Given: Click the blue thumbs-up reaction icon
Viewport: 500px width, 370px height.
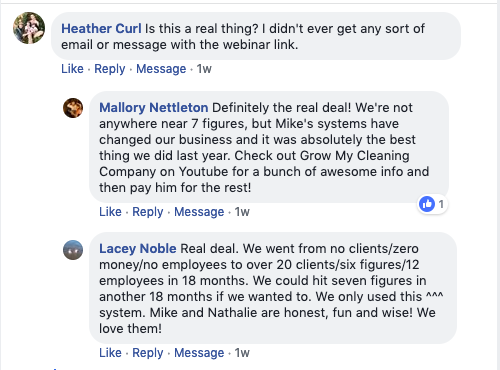Looking at the screenshot, I should 427,204.
